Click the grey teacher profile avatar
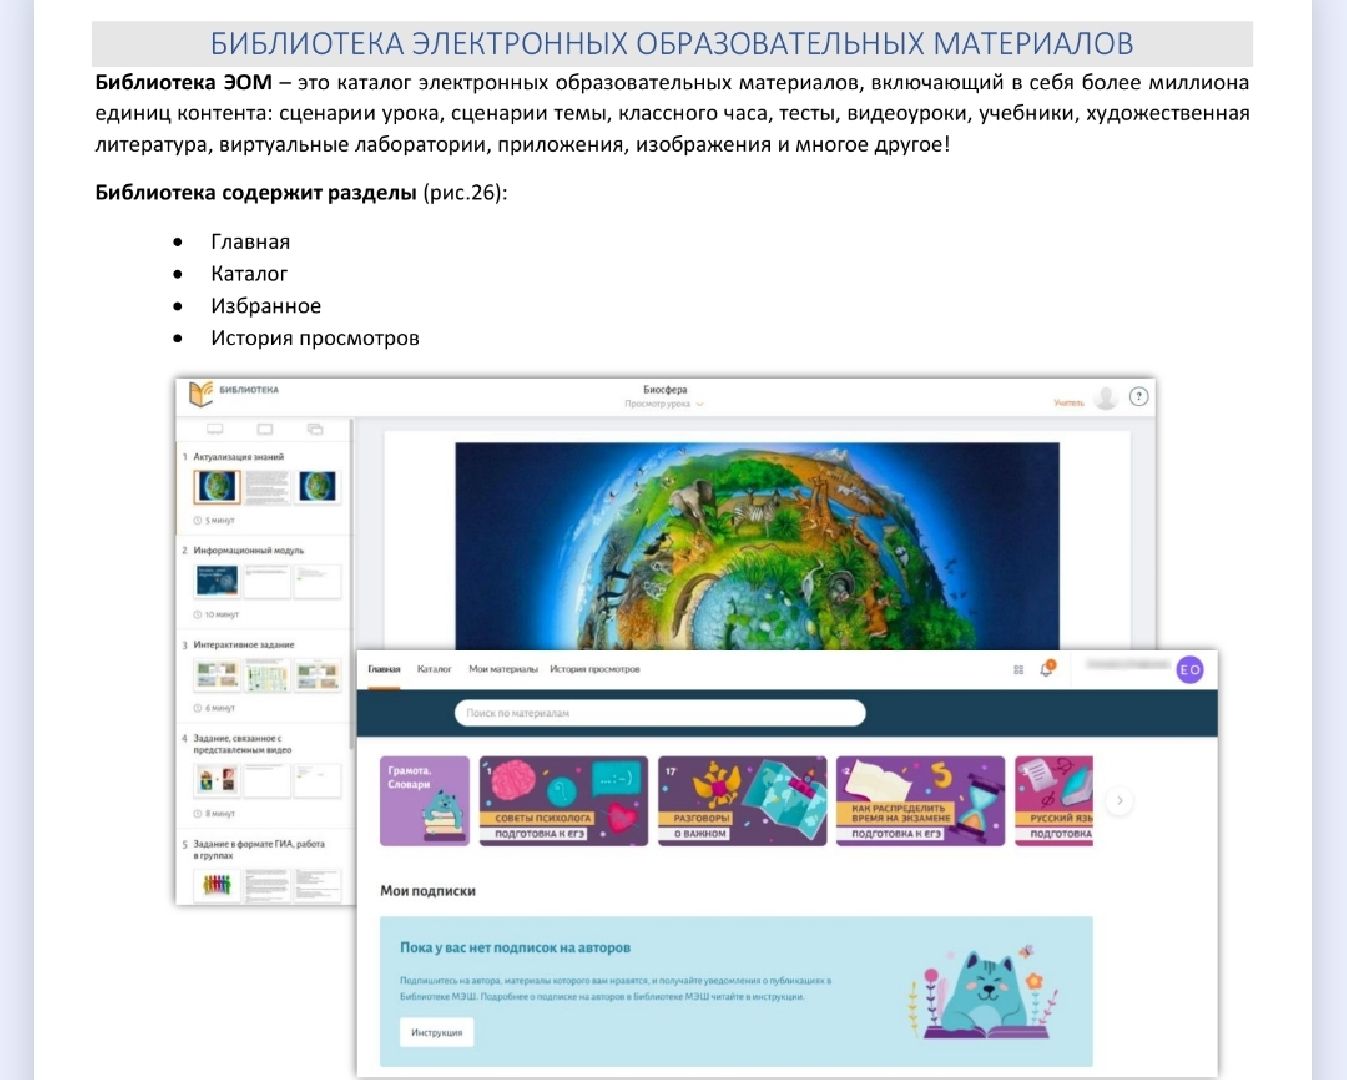The width and height of the screenshot is (1347, 1080). (x=1105, y=398)
